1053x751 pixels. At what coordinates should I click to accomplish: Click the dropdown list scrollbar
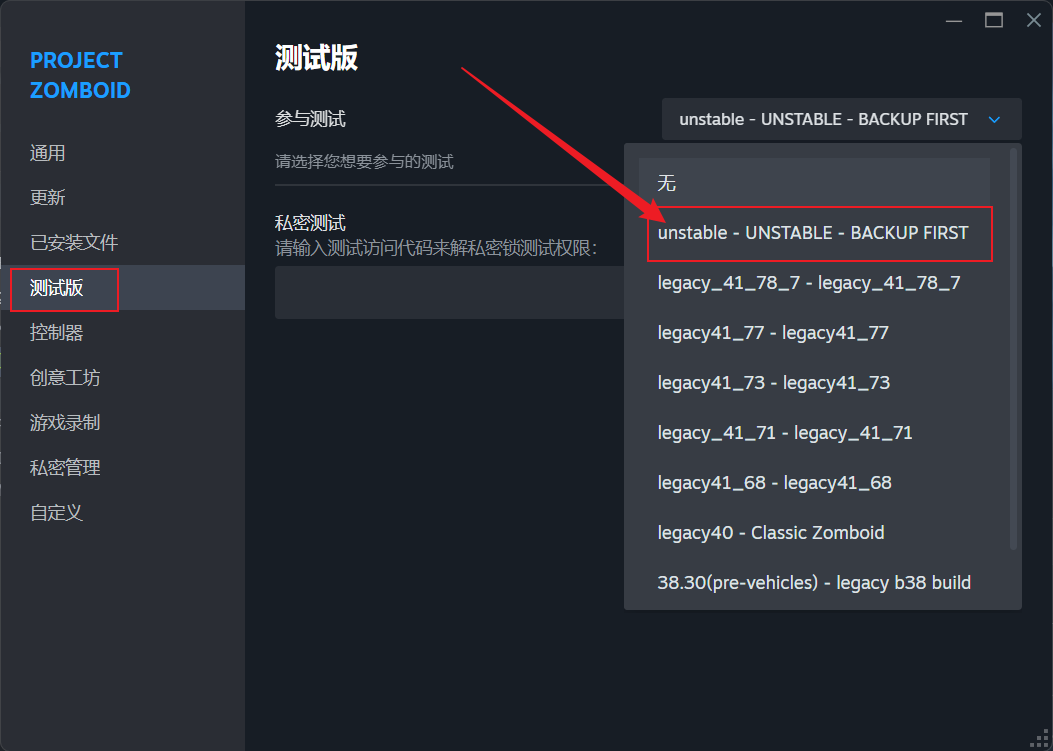click(x=1013, y=350)
